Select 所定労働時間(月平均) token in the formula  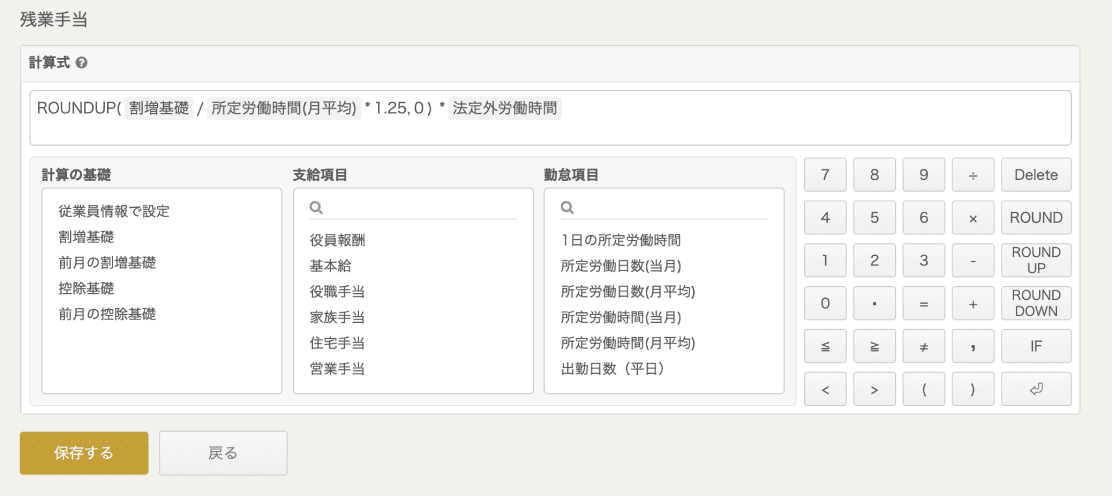point(284,109)
